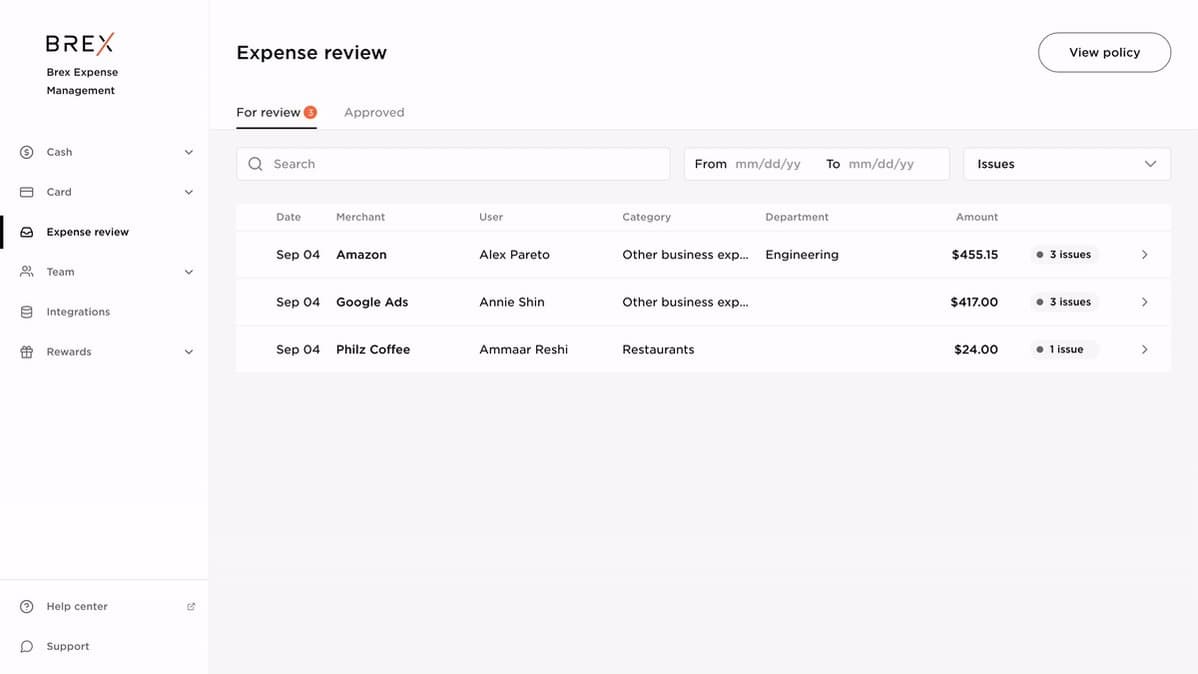Viewport: 1198px width, 674px height.
Task: Select the For review tab
Action: [268, 113]
